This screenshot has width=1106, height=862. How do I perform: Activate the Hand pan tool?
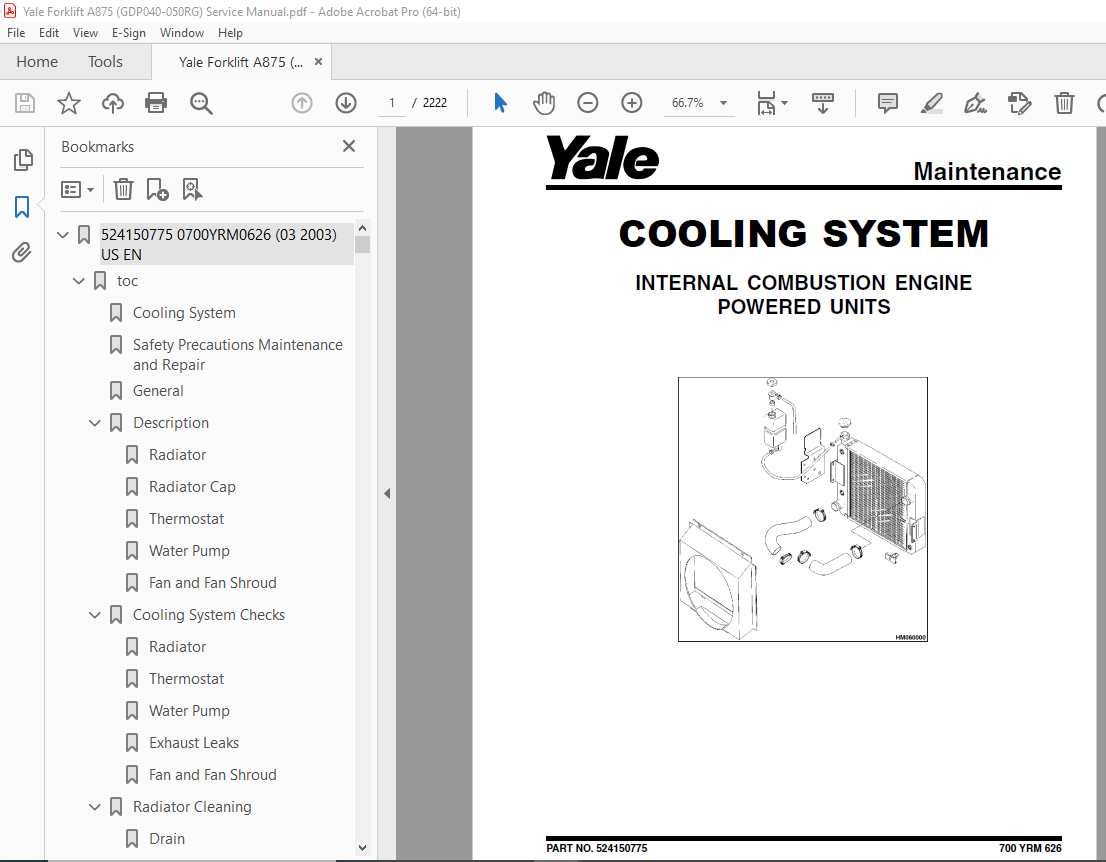[x=544, y=103]
